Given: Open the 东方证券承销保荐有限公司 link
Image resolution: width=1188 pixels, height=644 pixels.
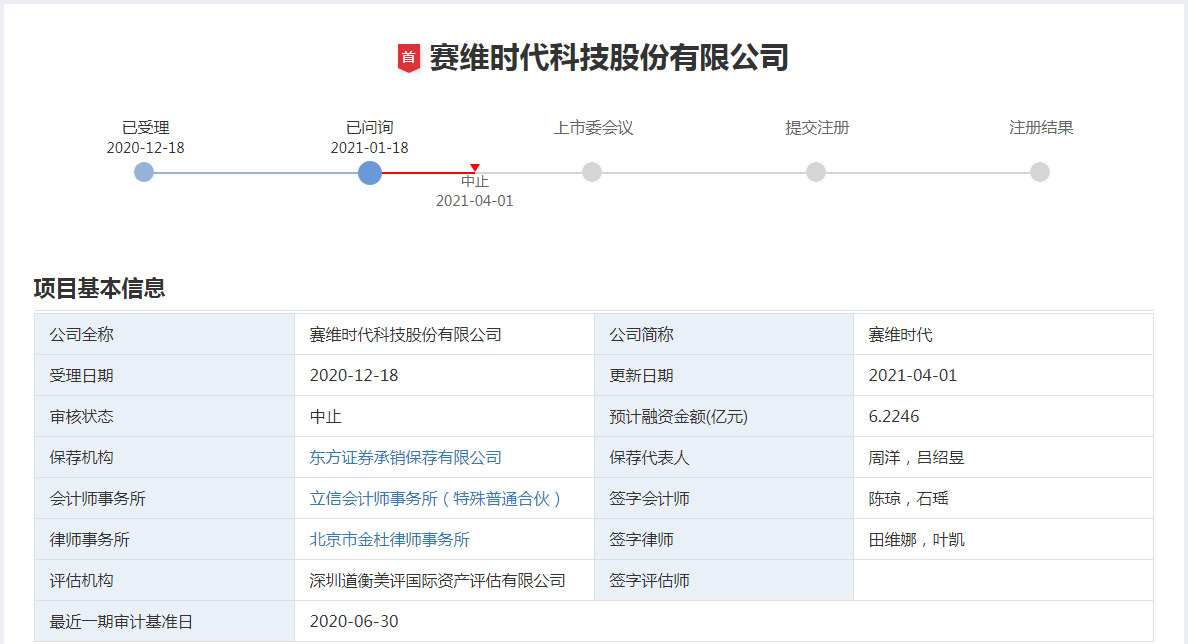Looking at the screenshot, I should click(x=405, y=458).
